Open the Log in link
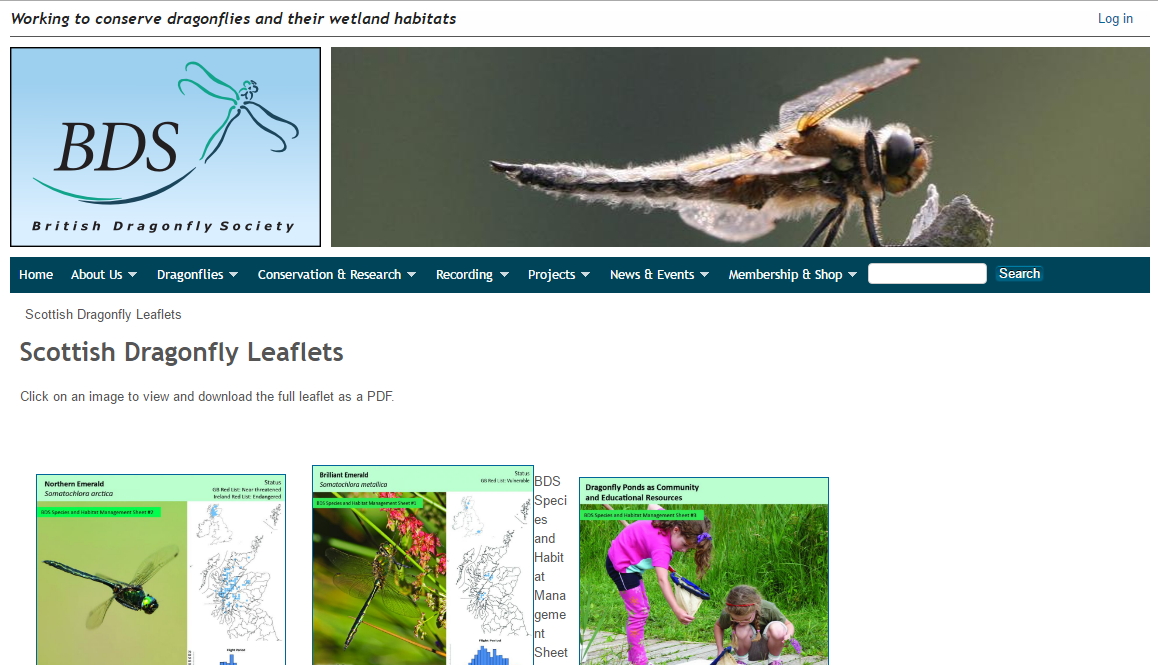1158x665 pixels. [1114, 18]
